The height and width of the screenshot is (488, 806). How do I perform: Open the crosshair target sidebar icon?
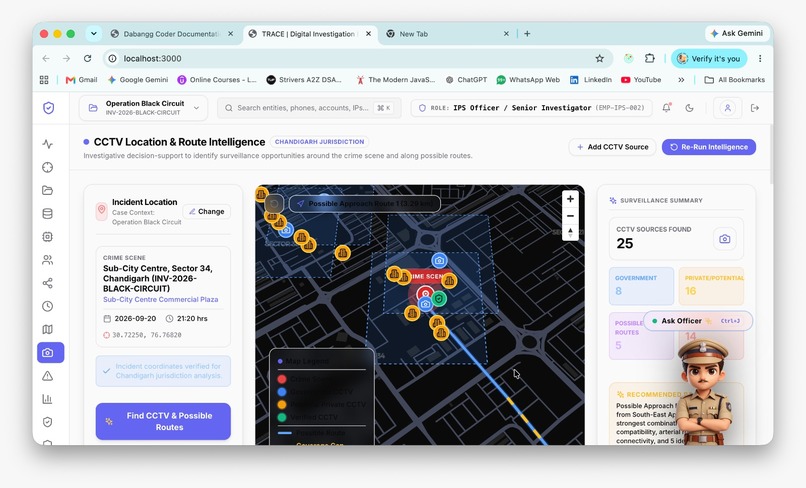(48, 167)
